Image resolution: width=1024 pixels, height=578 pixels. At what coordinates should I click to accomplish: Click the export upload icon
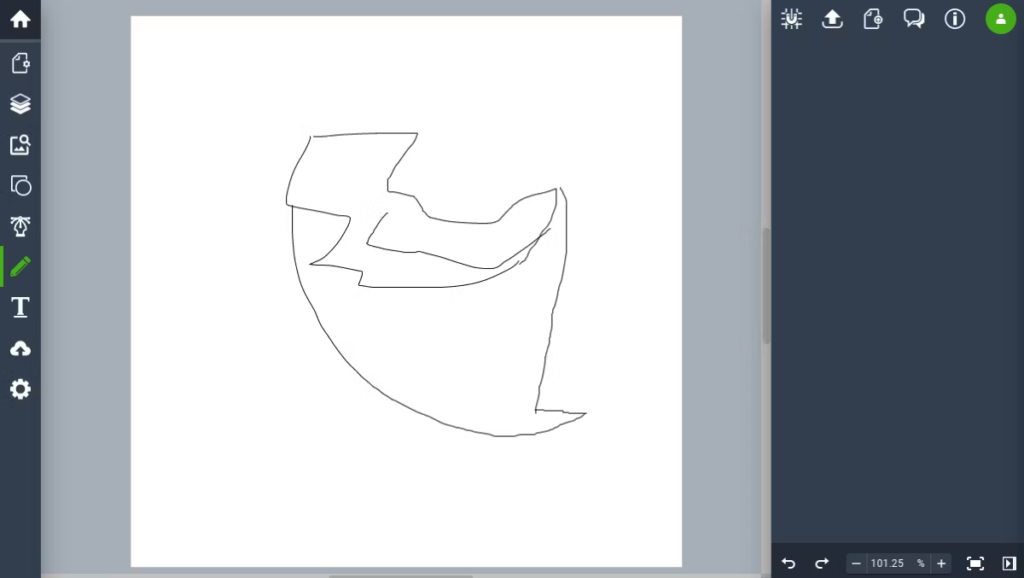point(832,19)
